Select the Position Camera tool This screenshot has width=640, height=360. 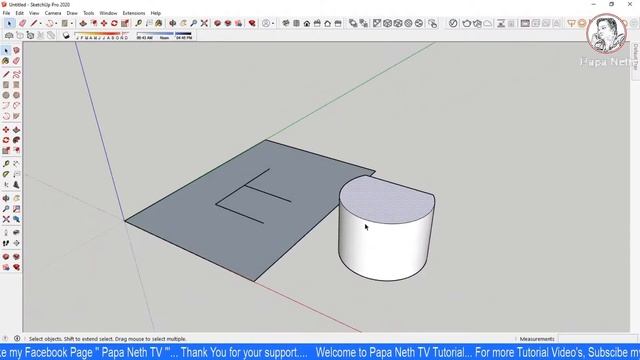pos(6,232)
